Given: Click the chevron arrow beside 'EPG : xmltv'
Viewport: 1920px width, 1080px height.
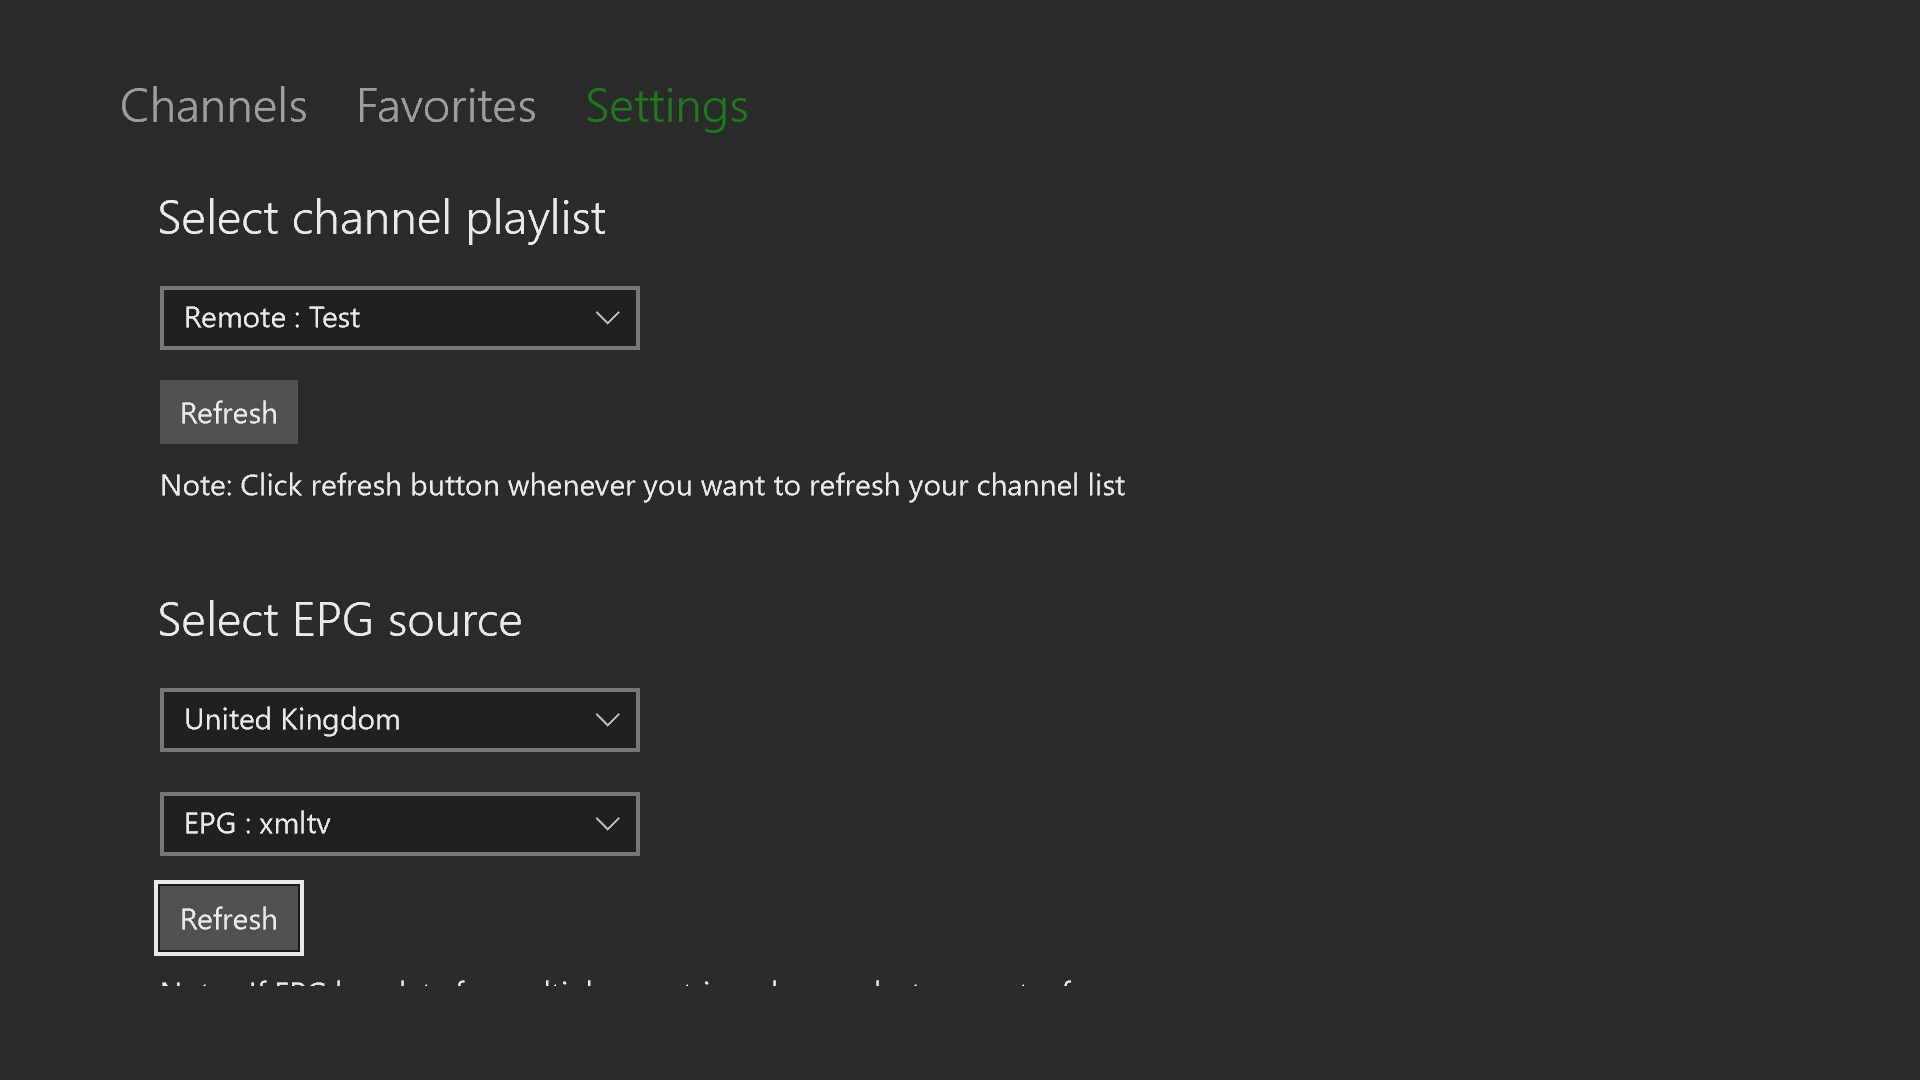Looking at the screenshot, I should point(607,824).
